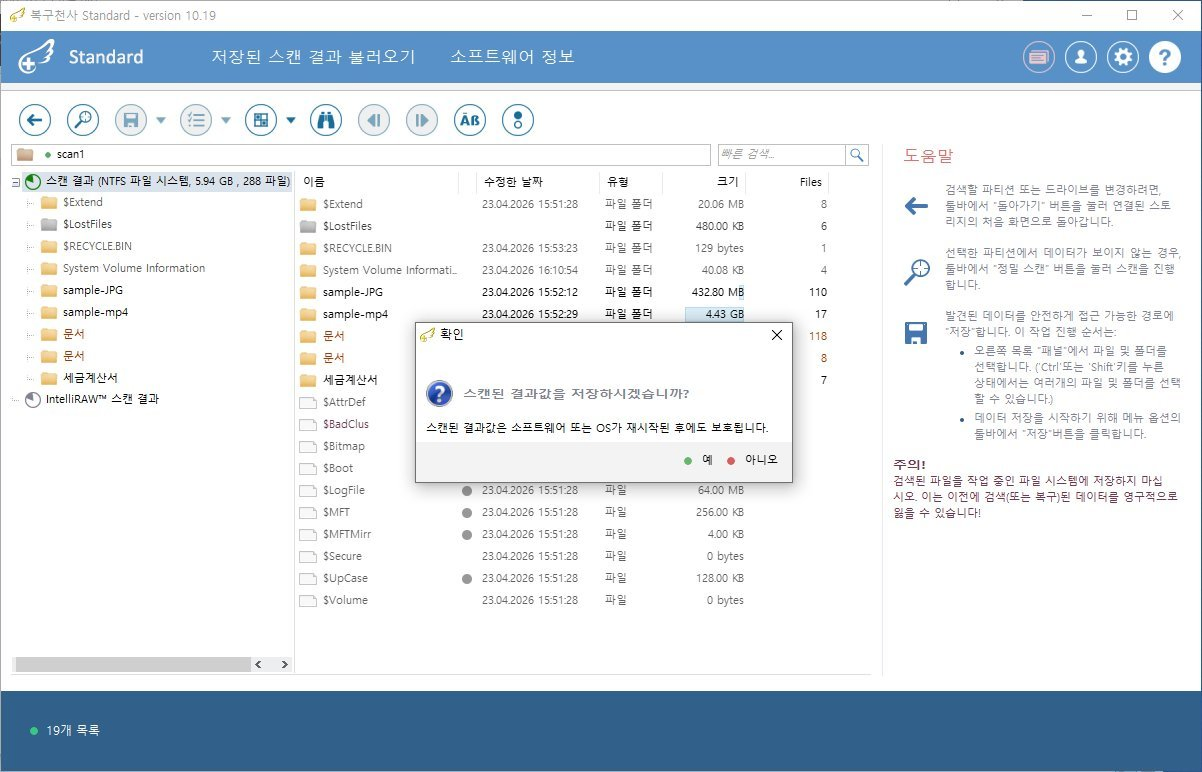Open the checklist icon dropdown arrow

pyautogui.click(x=226, y=121)
